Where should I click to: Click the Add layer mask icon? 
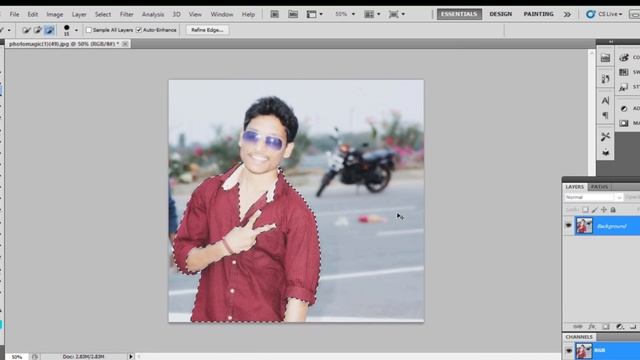[x=606, y=327]
